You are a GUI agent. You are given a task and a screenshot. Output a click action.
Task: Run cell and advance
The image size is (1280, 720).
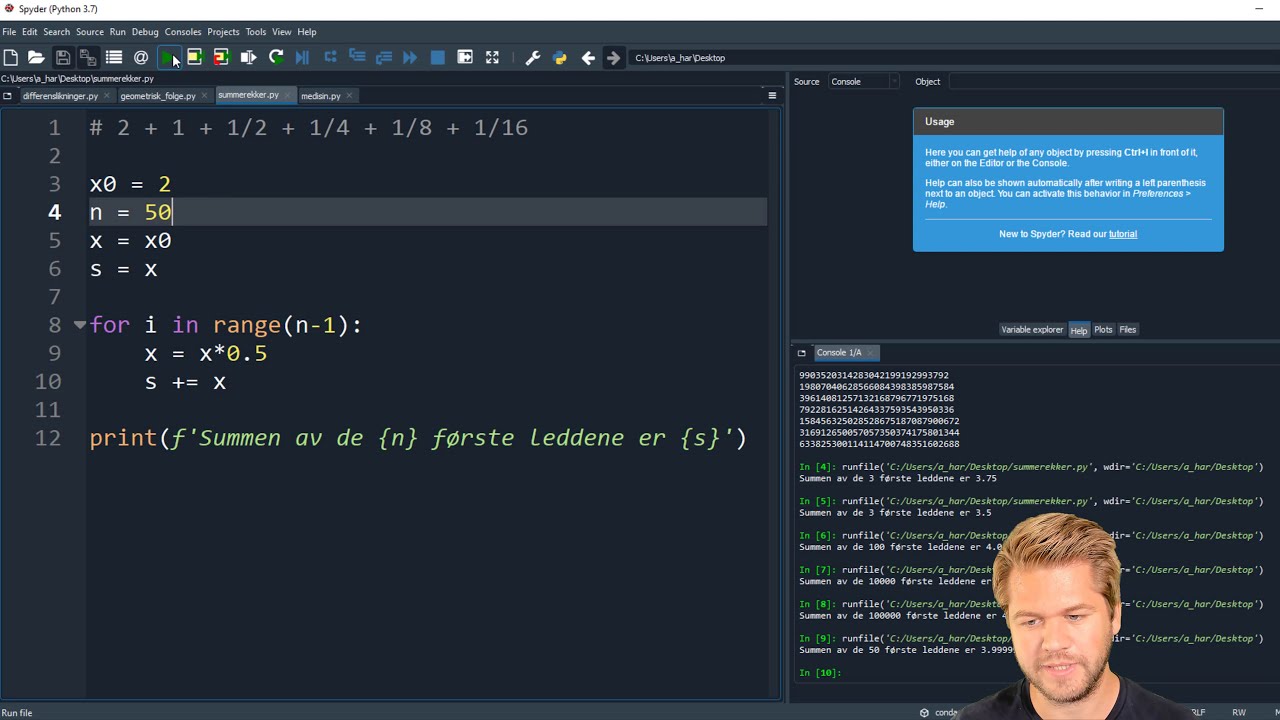(x=221, y=58)
